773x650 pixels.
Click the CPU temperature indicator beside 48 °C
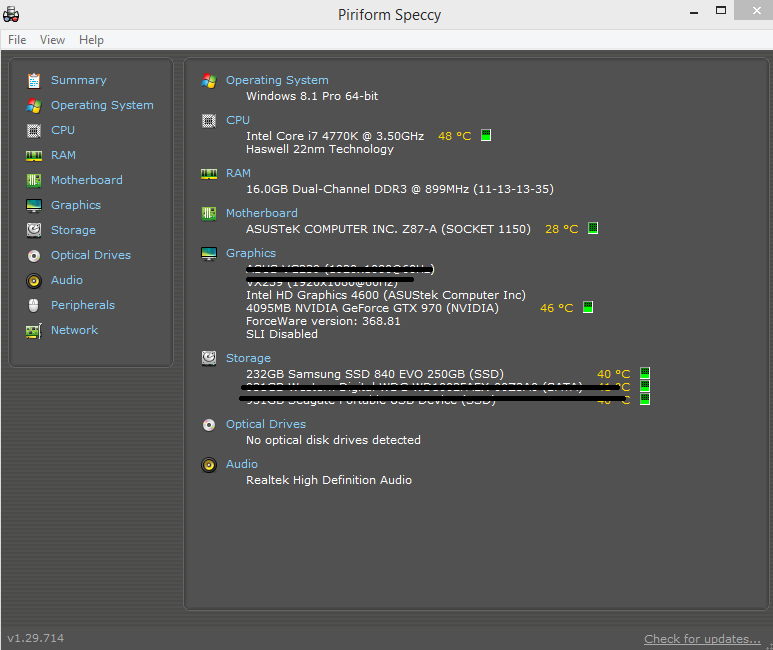coord(486,136)
